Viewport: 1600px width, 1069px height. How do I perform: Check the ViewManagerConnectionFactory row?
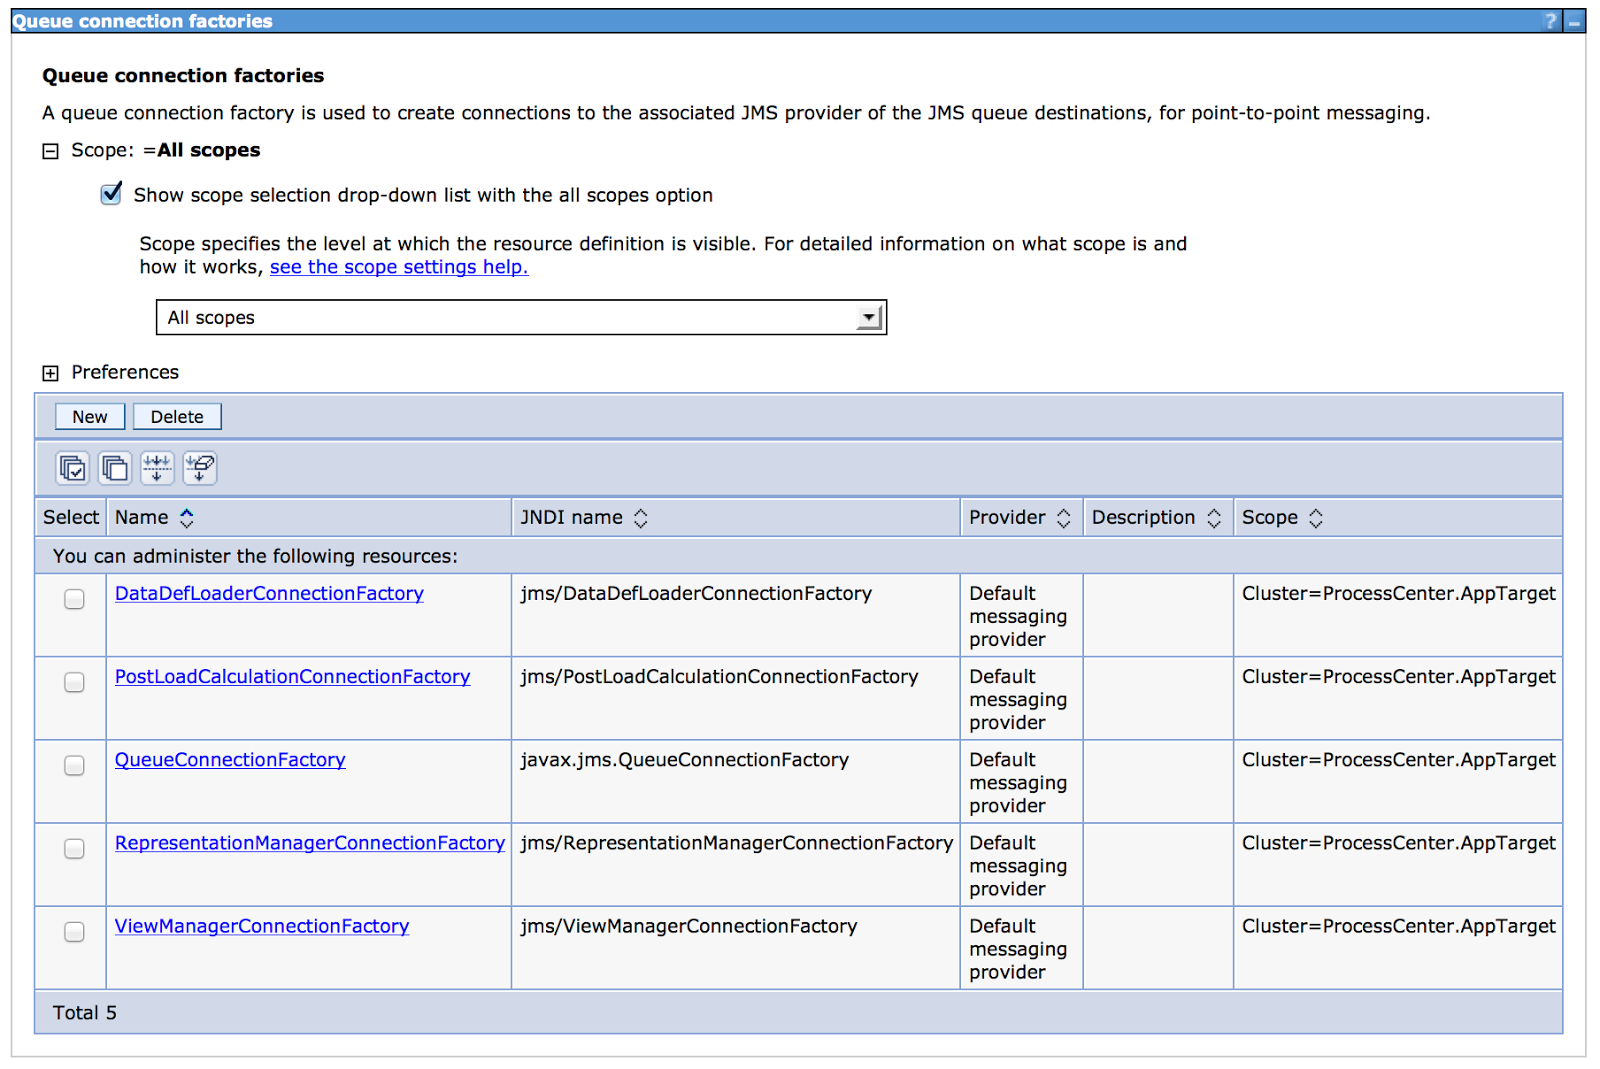73,931
